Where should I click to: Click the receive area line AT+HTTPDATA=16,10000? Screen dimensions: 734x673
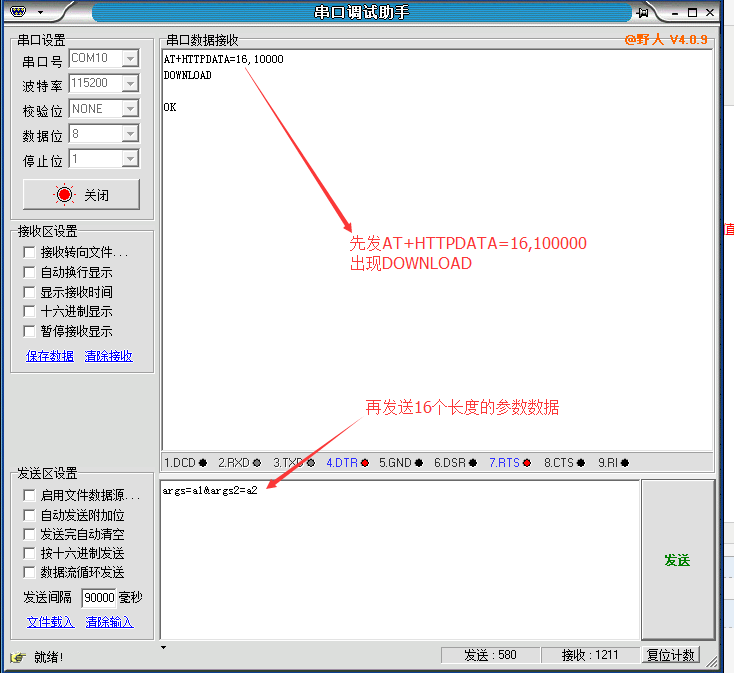[223, 59]
